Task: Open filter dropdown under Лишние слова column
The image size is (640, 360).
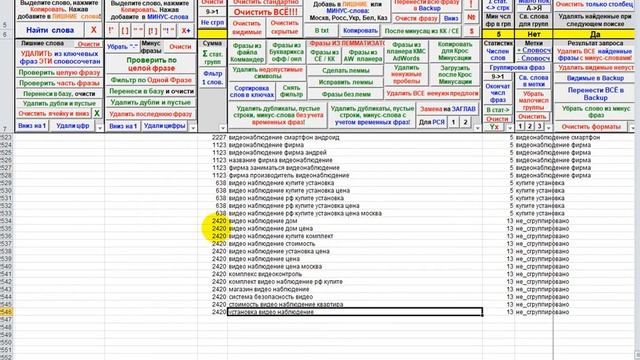Action: tap(100, 128)
